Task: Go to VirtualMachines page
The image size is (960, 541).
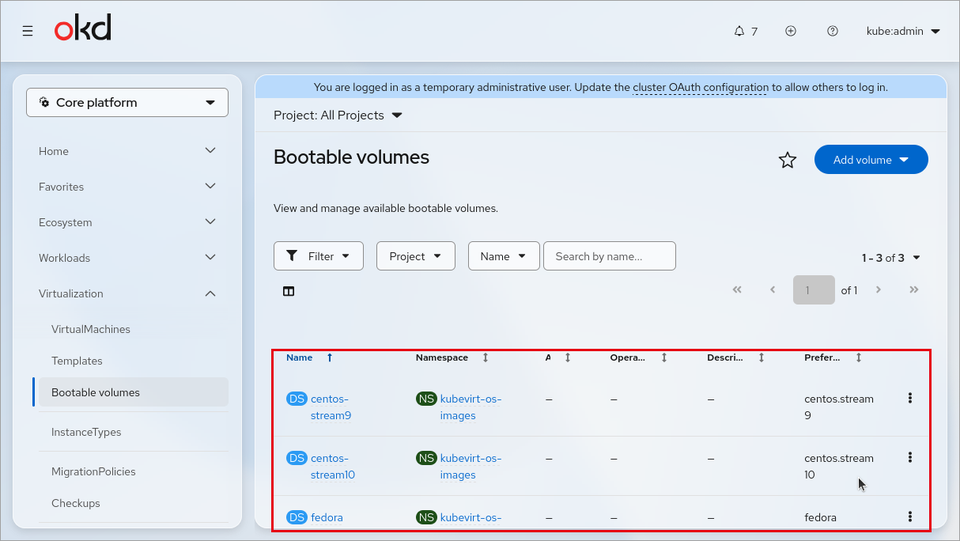Action: pyautogui.click(x=91, y=329)
